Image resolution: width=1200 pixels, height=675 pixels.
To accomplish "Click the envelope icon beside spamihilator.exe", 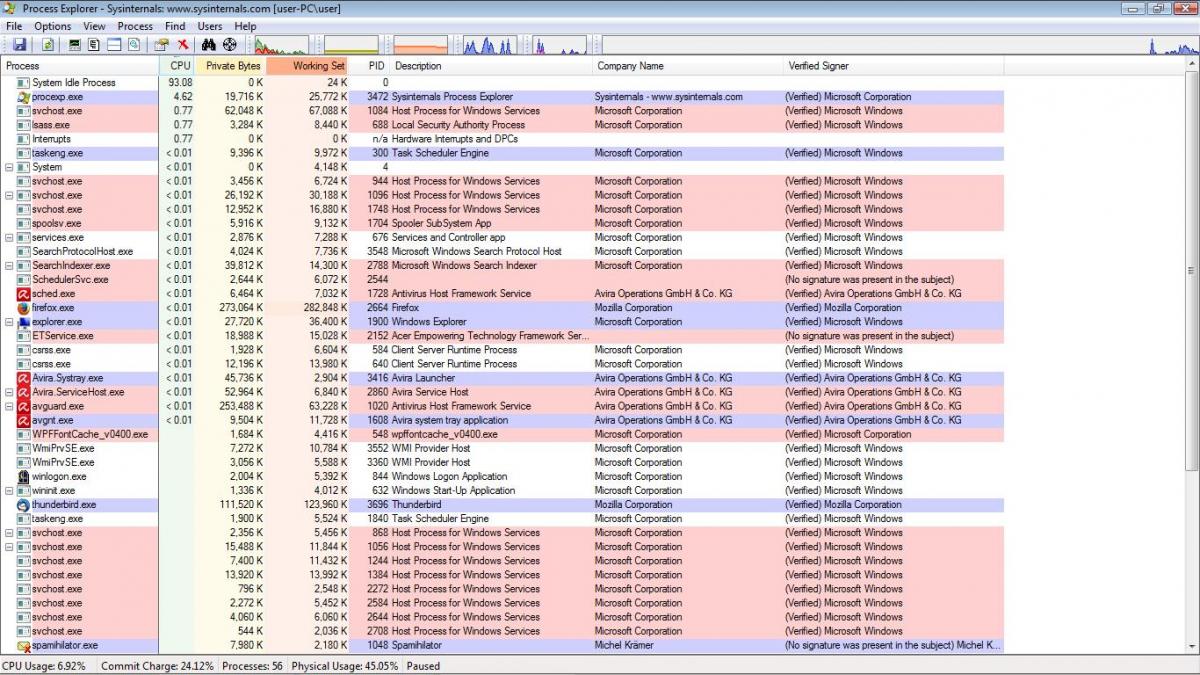I will (24, 645).
